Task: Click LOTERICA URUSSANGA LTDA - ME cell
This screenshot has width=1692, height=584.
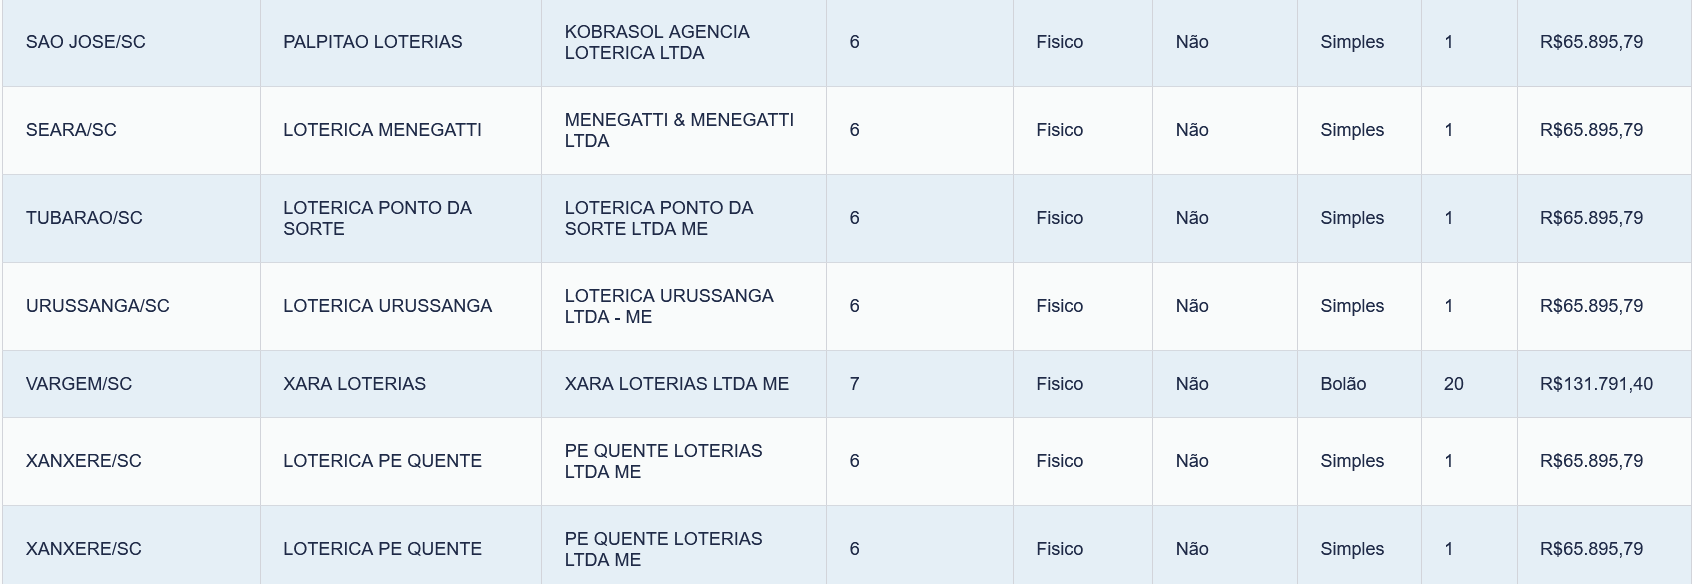Action: [684, 306]
